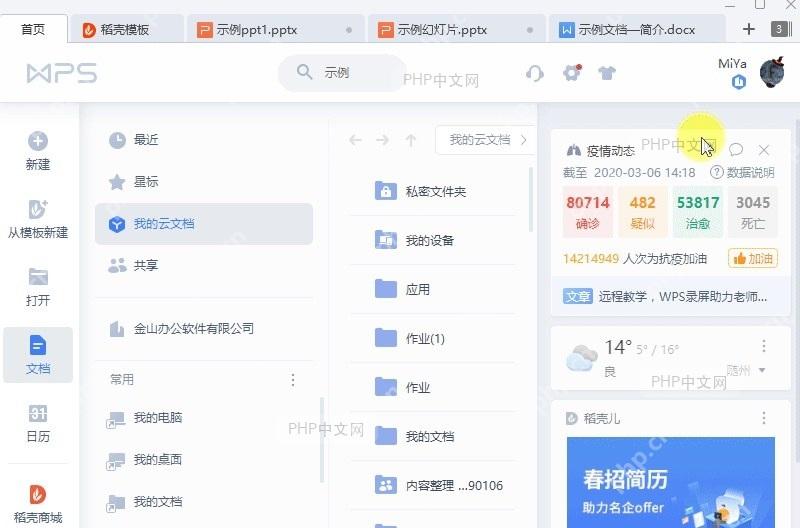This screenshot has height=528, width=800.
Task: Click the search magnifier icon
Action: [304, 72]
